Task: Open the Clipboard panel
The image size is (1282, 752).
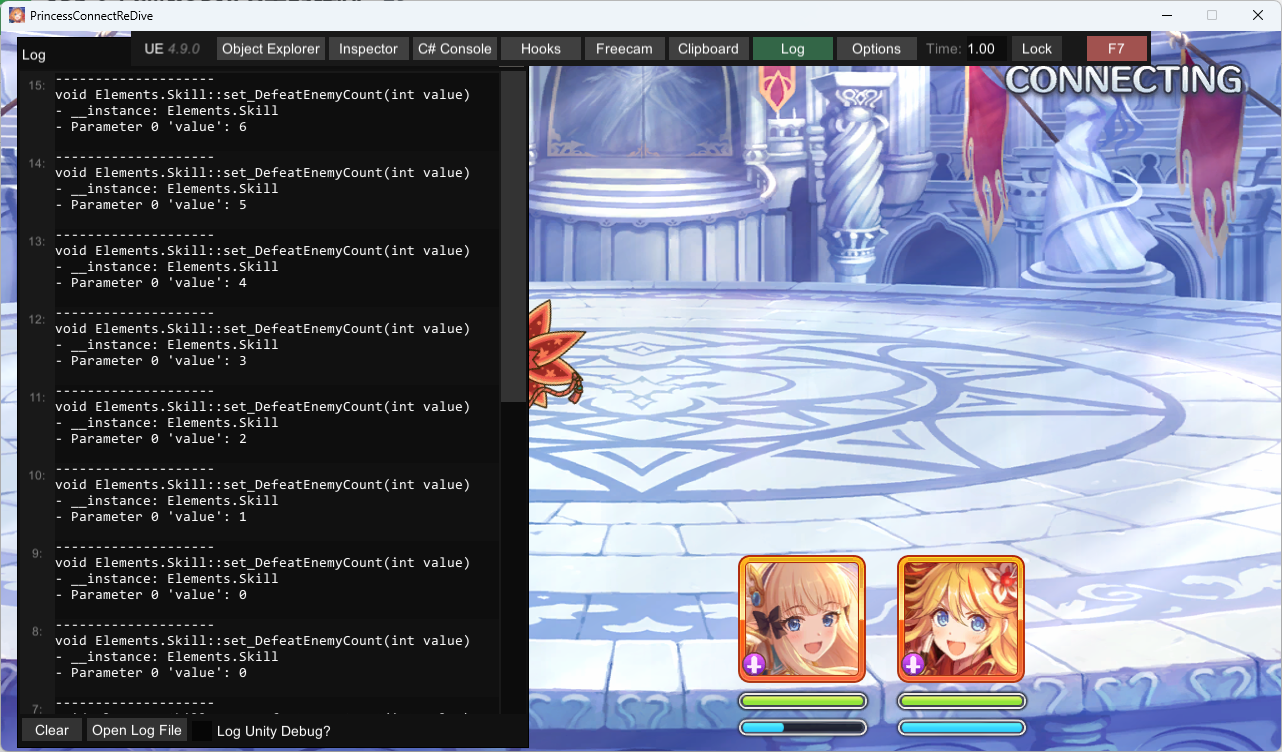Action: (708, 49)
